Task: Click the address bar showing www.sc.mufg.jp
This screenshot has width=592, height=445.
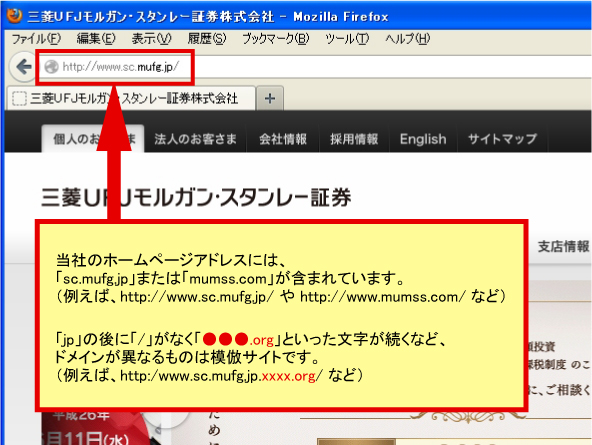Action: point(315,67)
